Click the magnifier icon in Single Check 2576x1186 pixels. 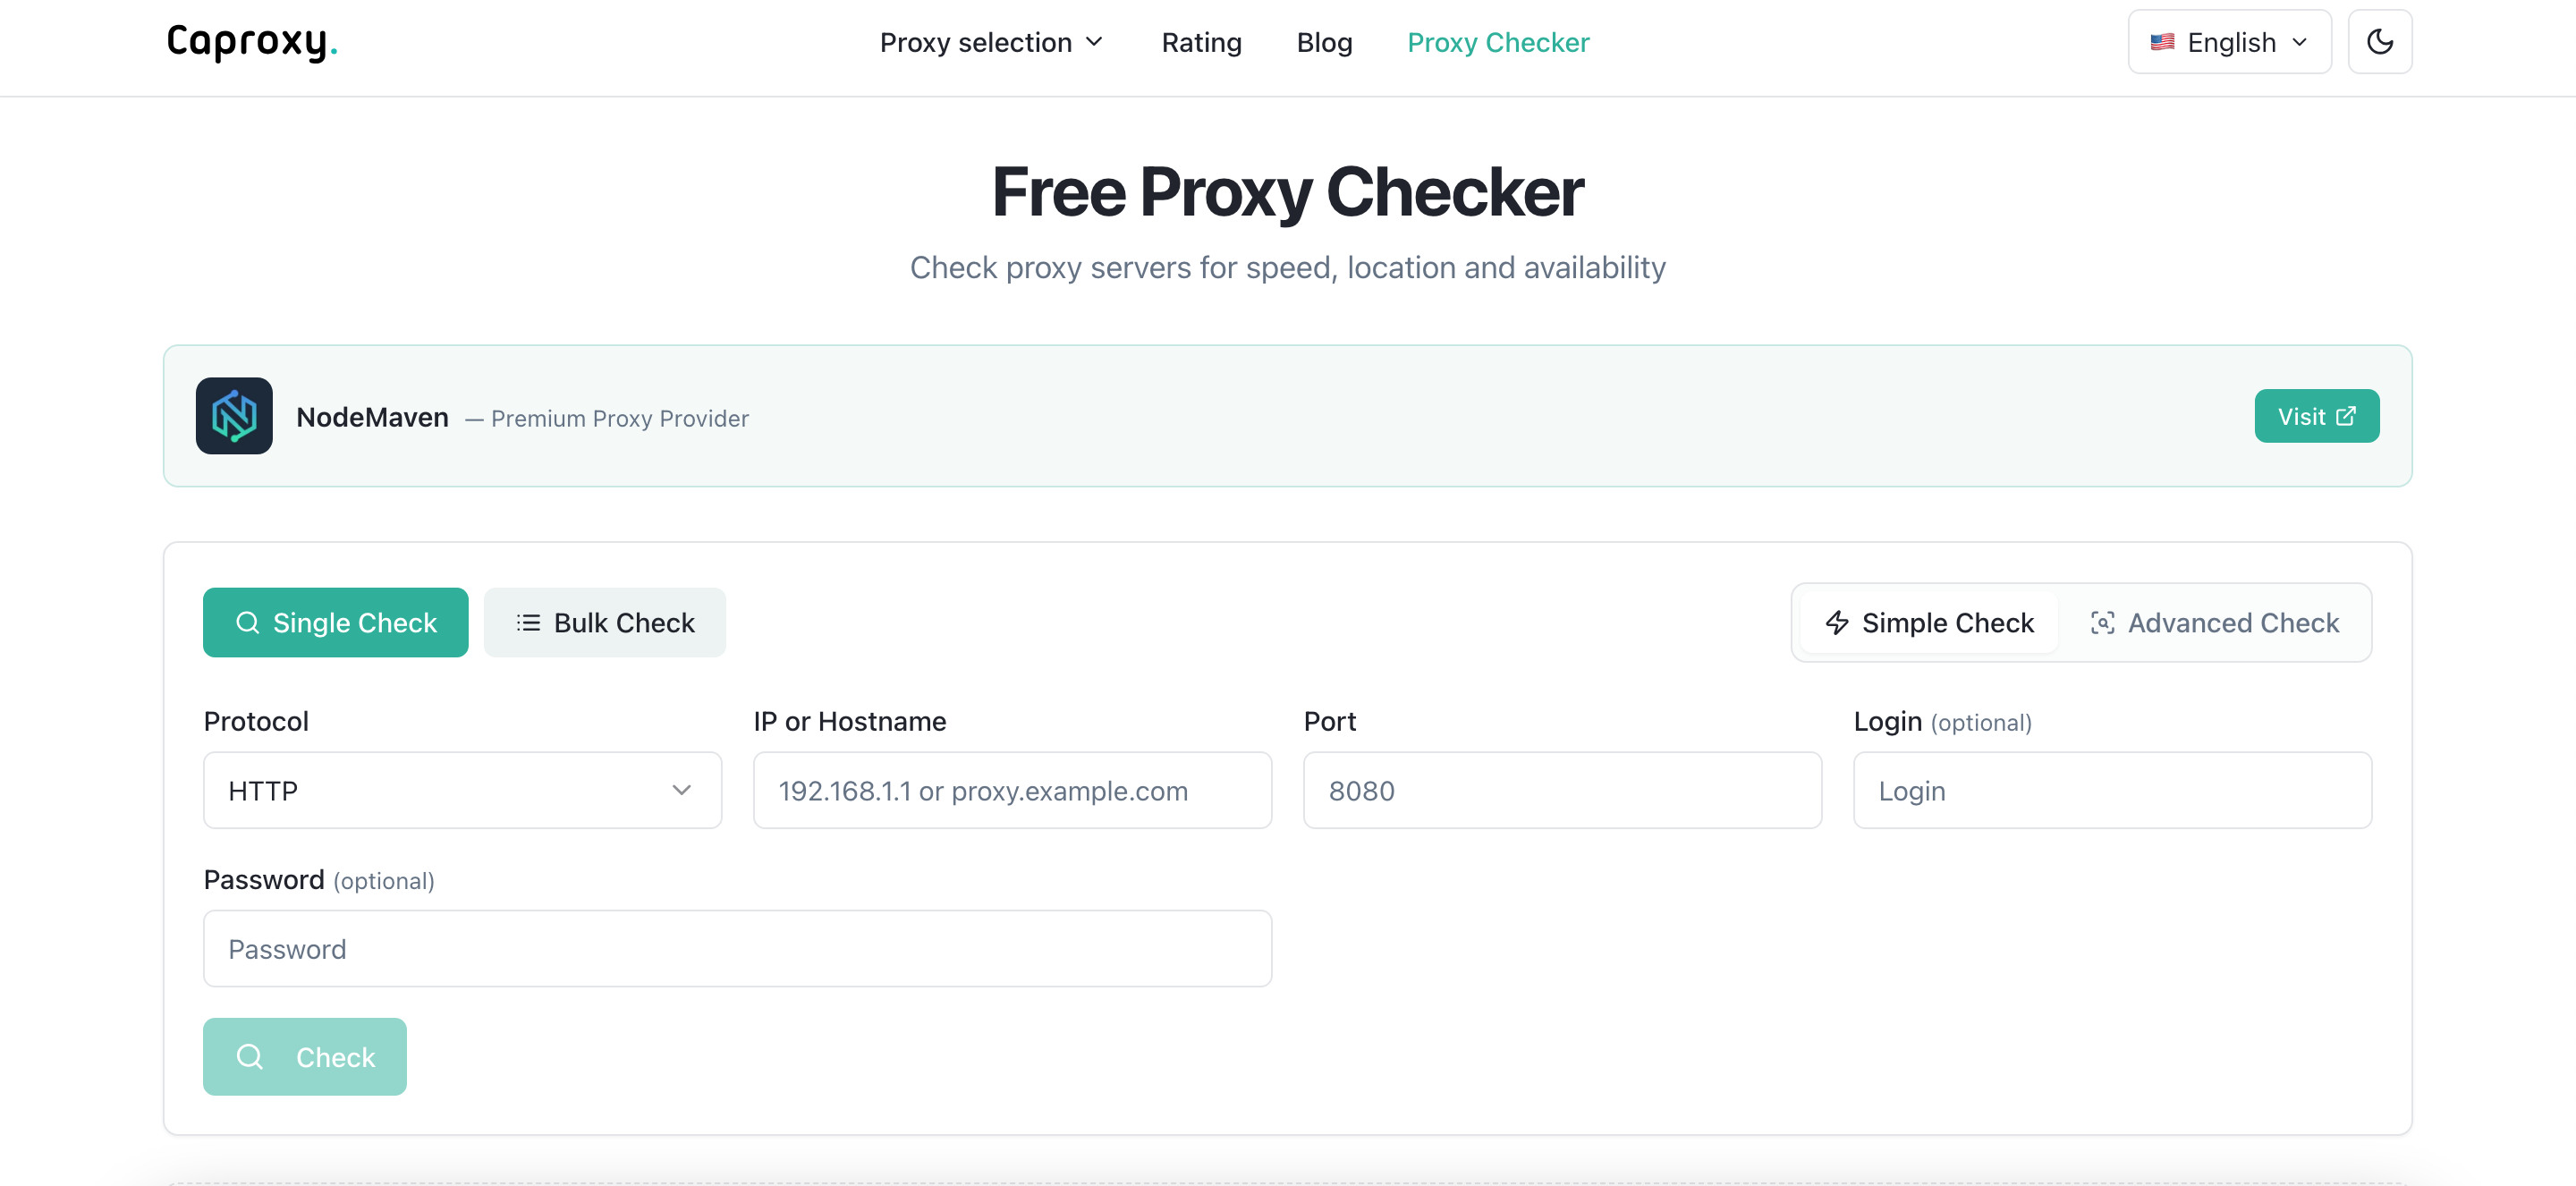click(248, 622)
